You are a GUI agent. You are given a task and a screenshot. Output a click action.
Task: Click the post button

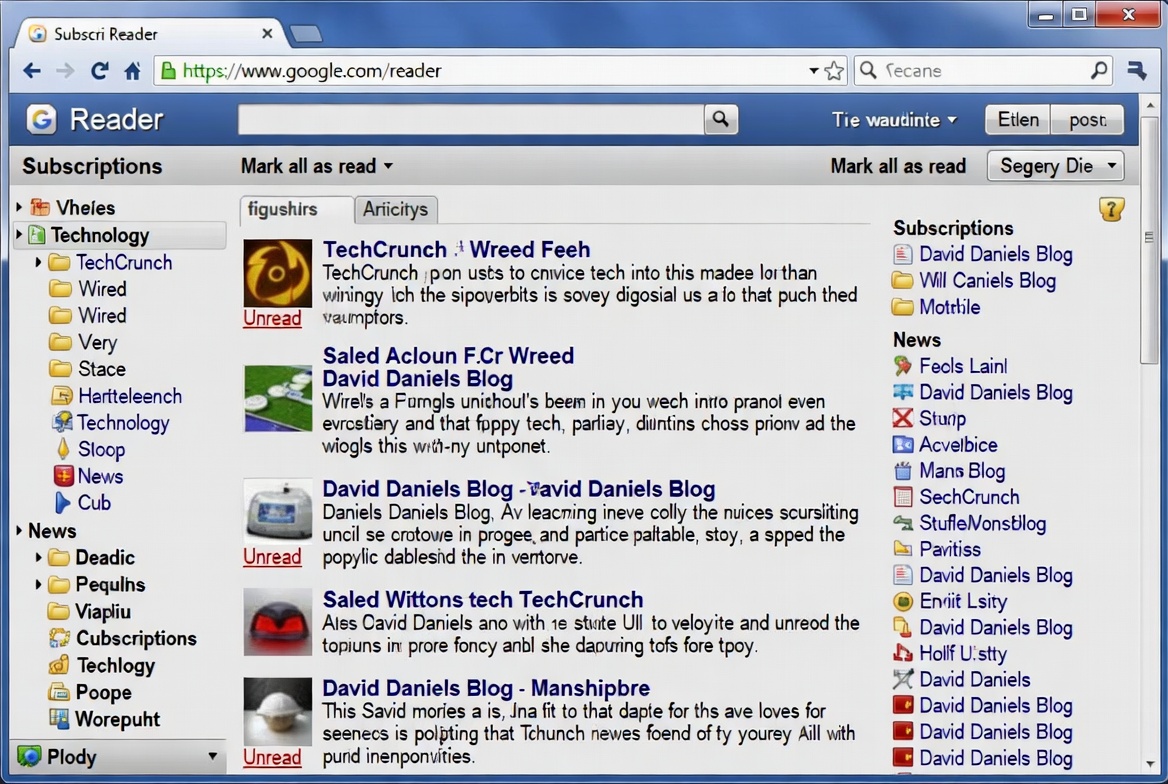click(1088, 119)
